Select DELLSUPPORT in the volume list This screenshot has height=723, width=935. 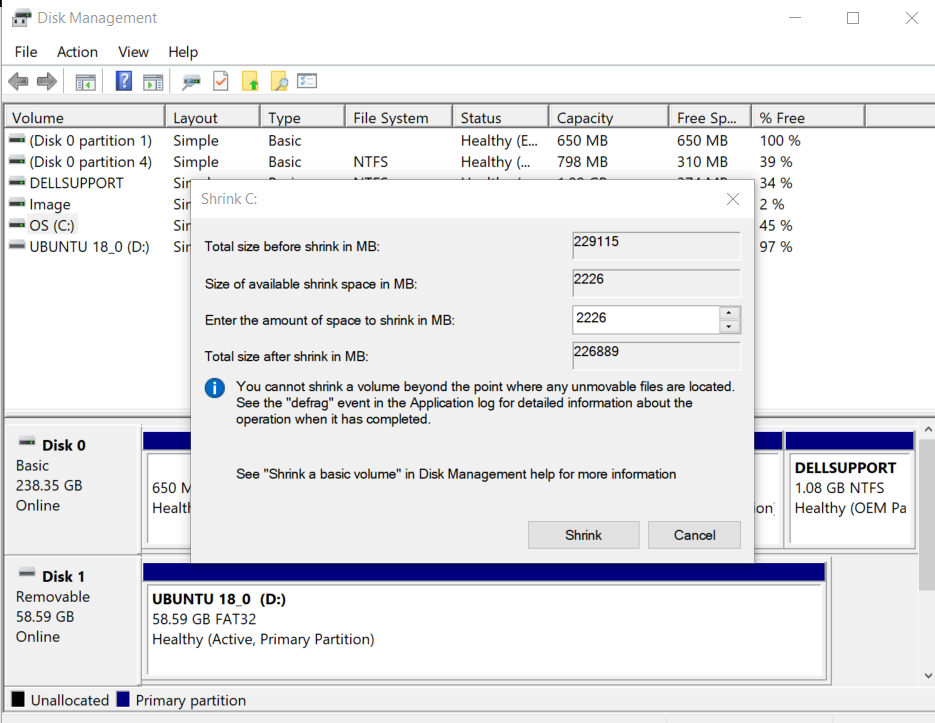[x=76, y=183]
